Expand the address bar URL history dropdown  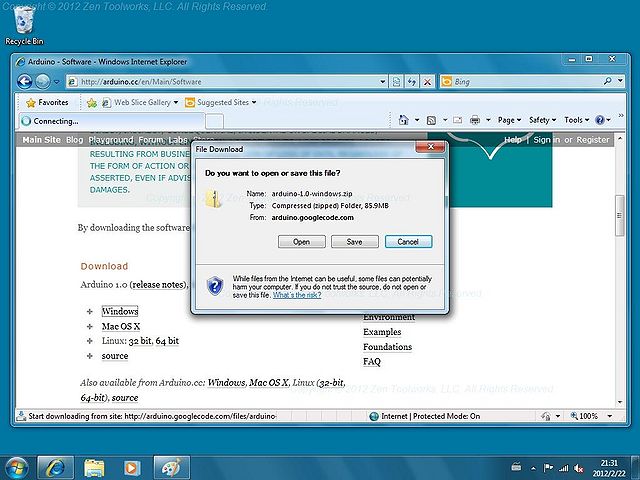(382, 82)
